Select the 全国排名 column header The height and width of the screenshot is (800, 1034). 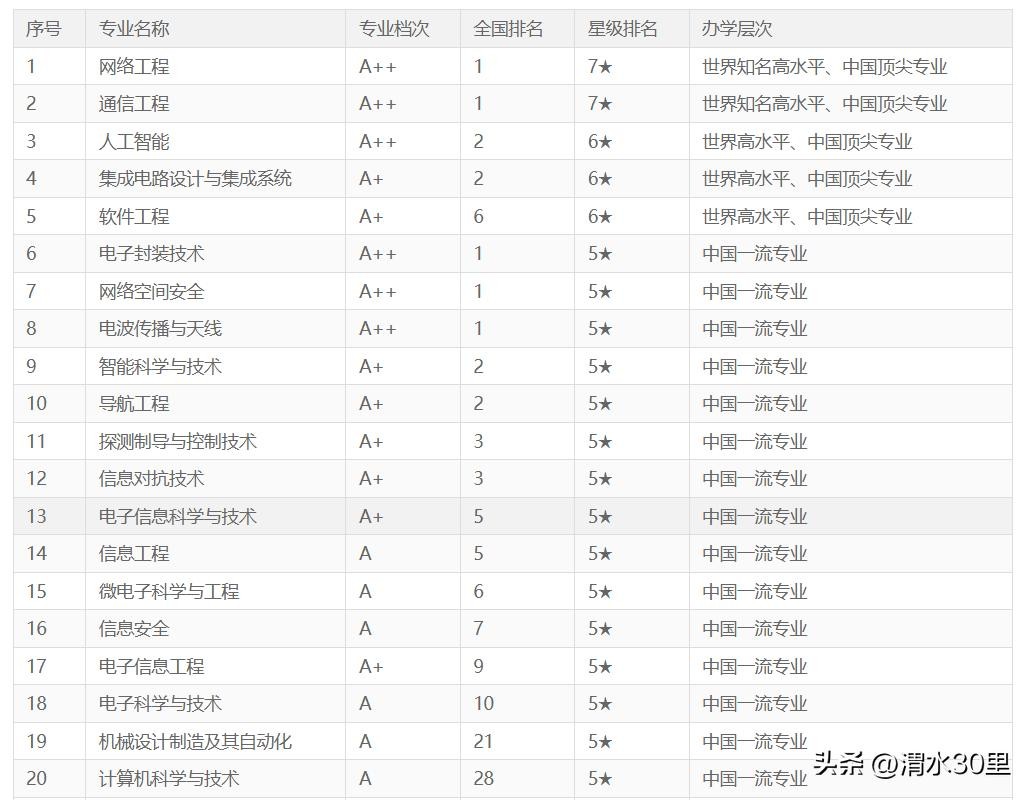(508, 29)
